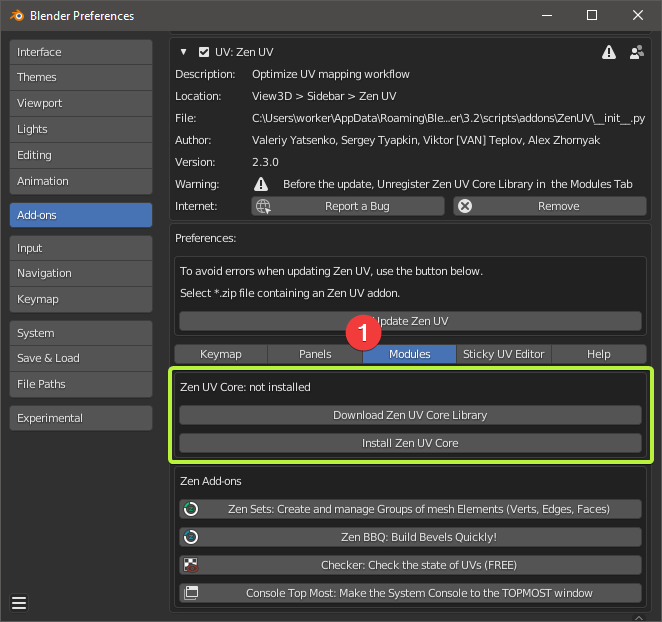Switch to the Keymap preferences tab
Image resolution: width=662 pixels, height=622 pixels.
221,354
